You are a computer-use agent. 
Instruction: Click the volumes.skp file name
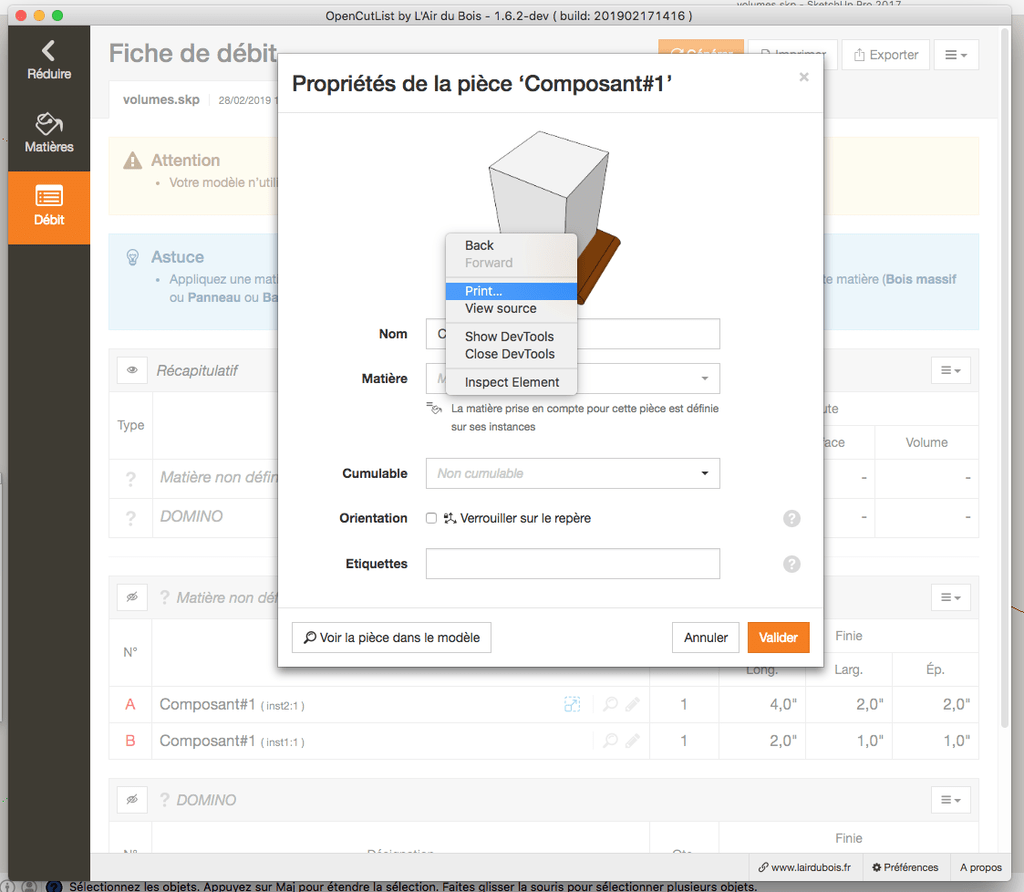pos(161,99)
